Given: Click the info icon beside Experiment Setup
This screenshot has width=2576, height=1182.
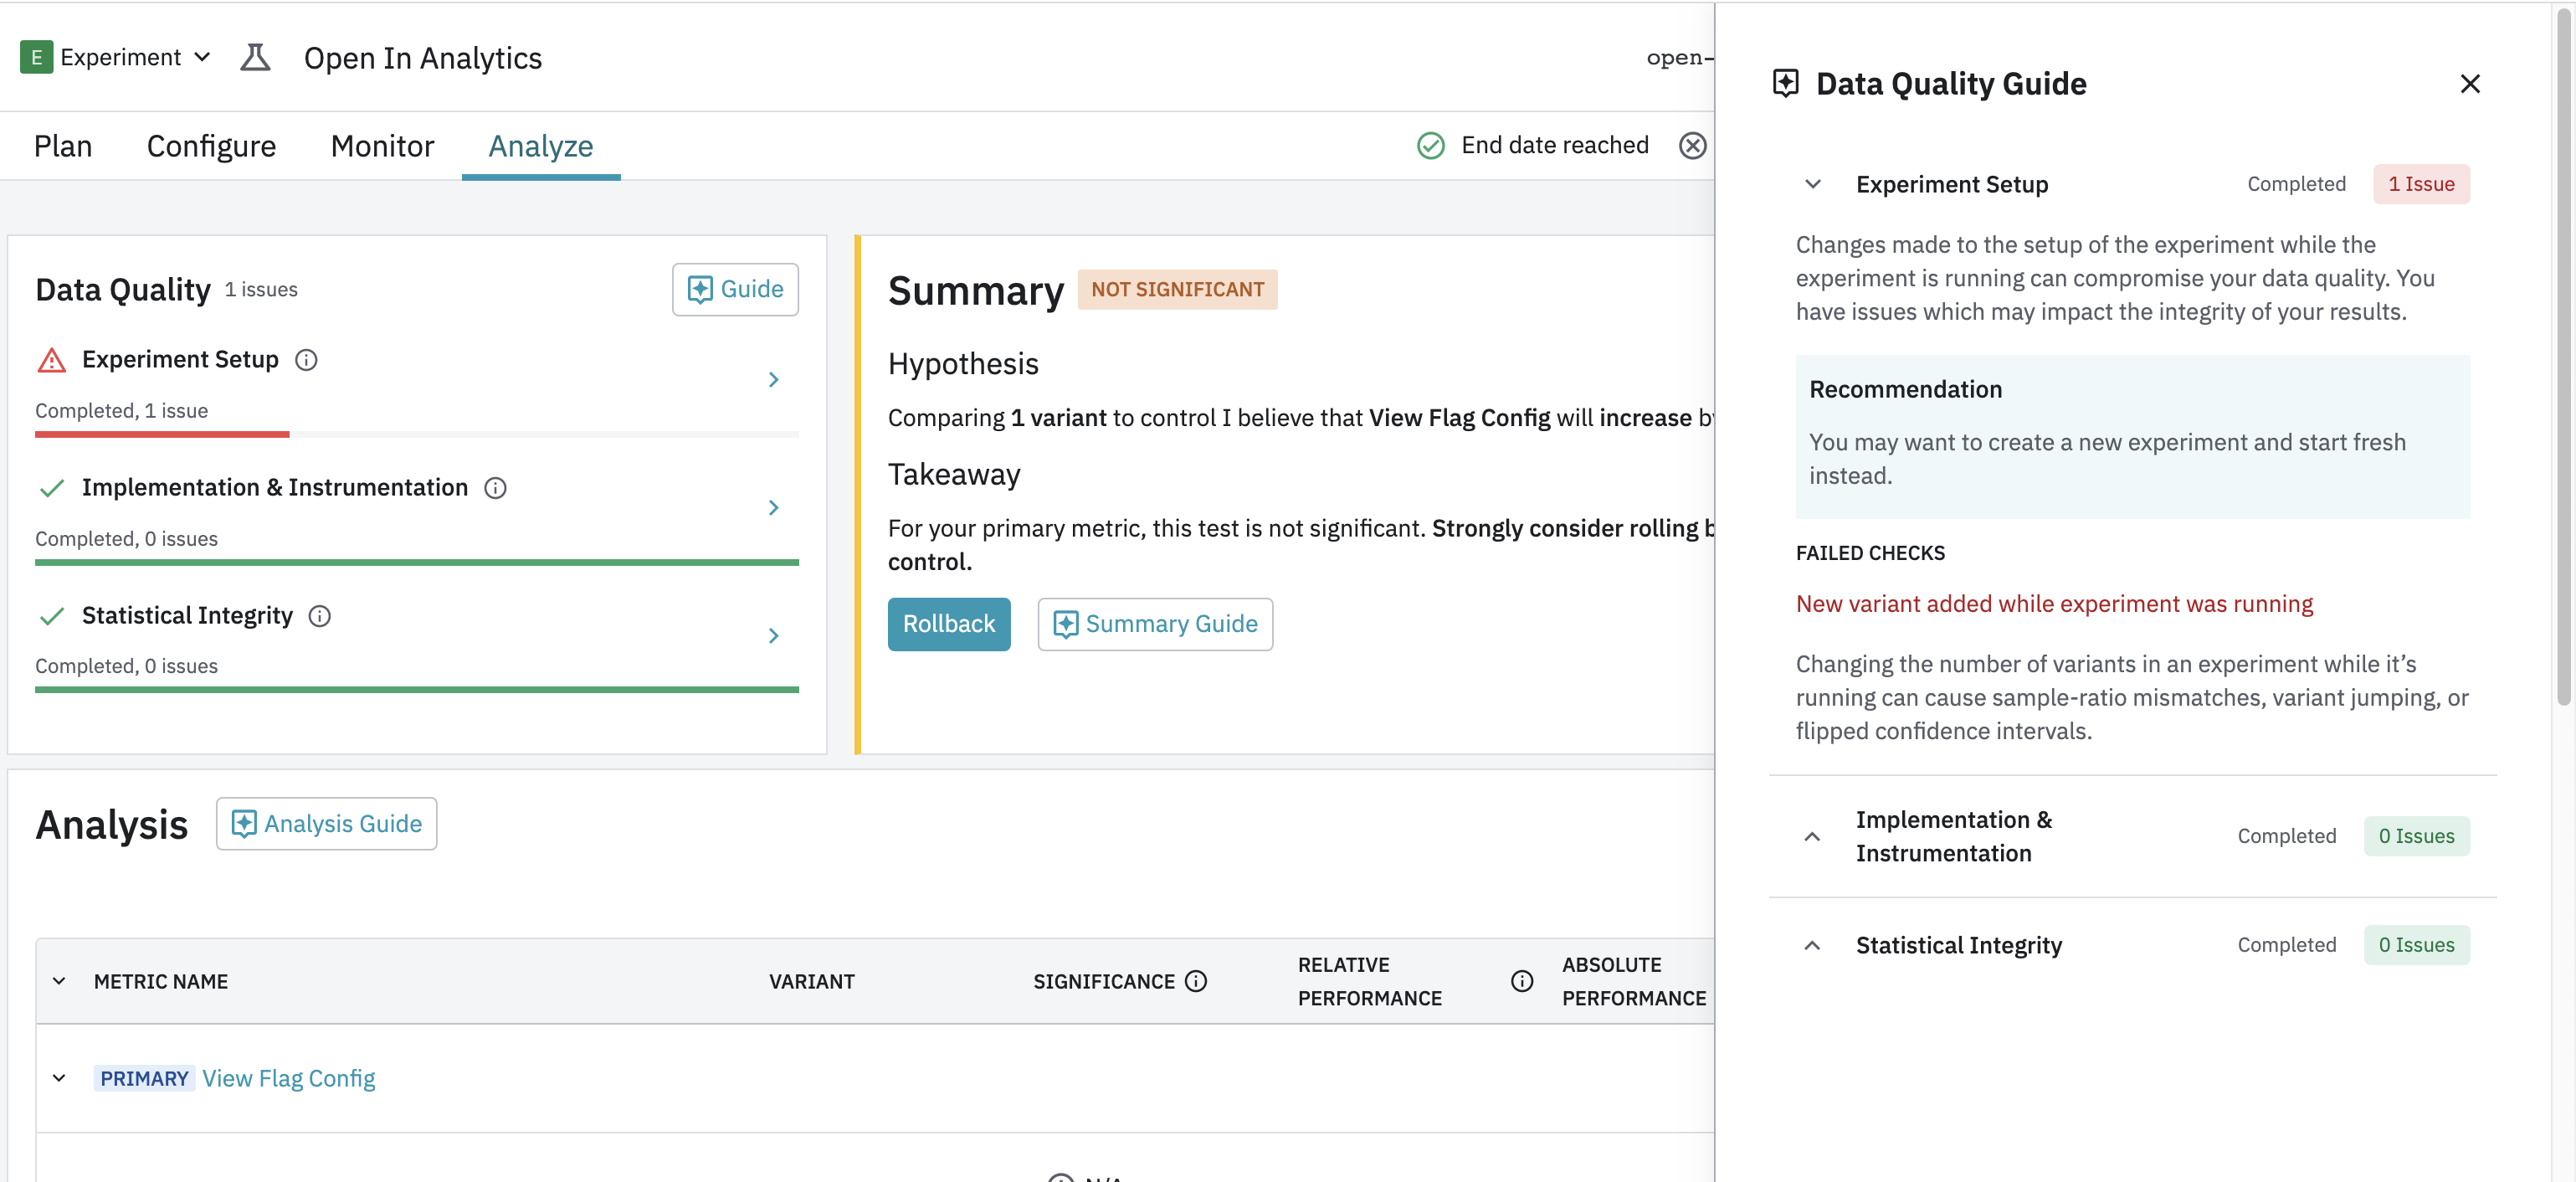Looking at the screenshot, I should [306, 360].
